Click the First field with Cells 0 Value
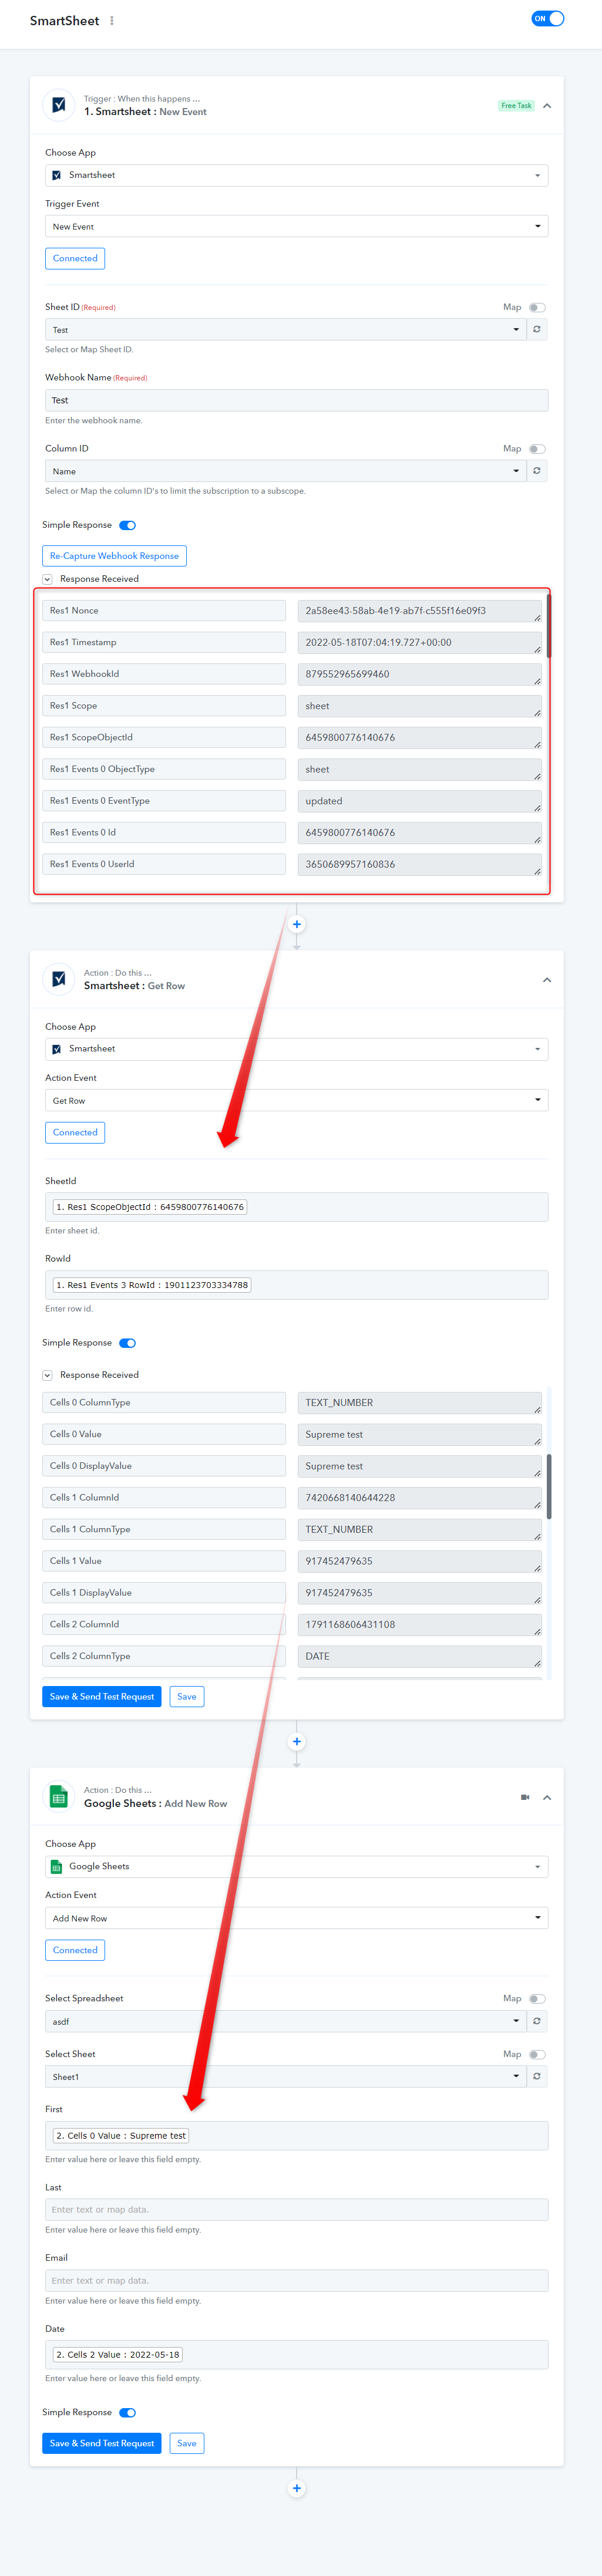 pos(296,2136)
